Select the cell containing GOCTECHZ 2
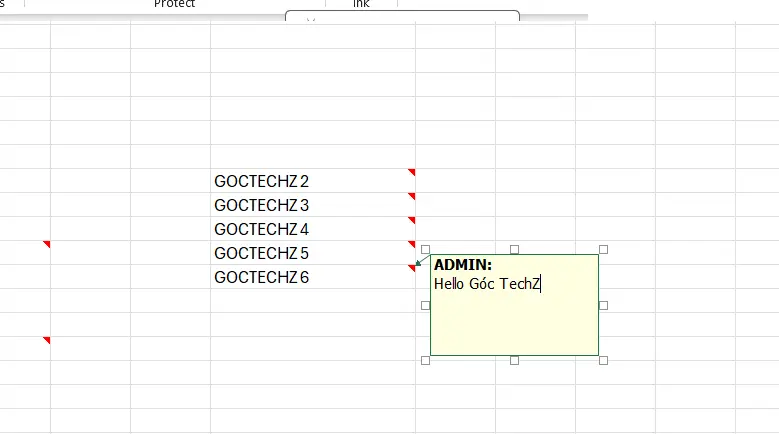This screenshot has height=434, width=779. click(313, 181)
